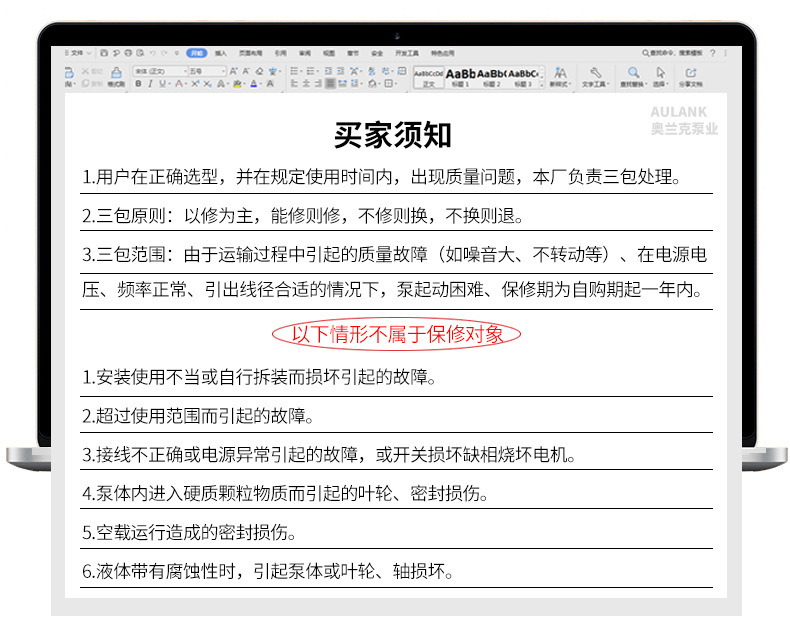The image size is (790, 624).
Task: Click the Save icon in quick toolbar
Action: coord(104,53)
